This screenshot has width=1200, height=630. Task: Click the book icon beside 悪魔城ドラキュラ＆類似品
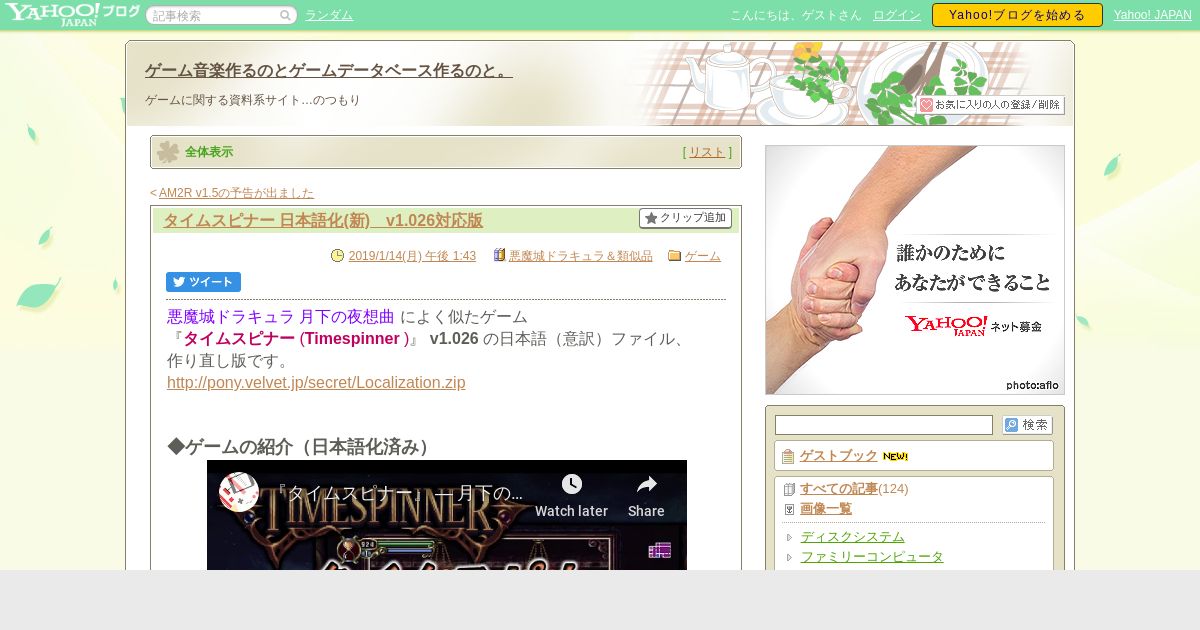[500, 255]
